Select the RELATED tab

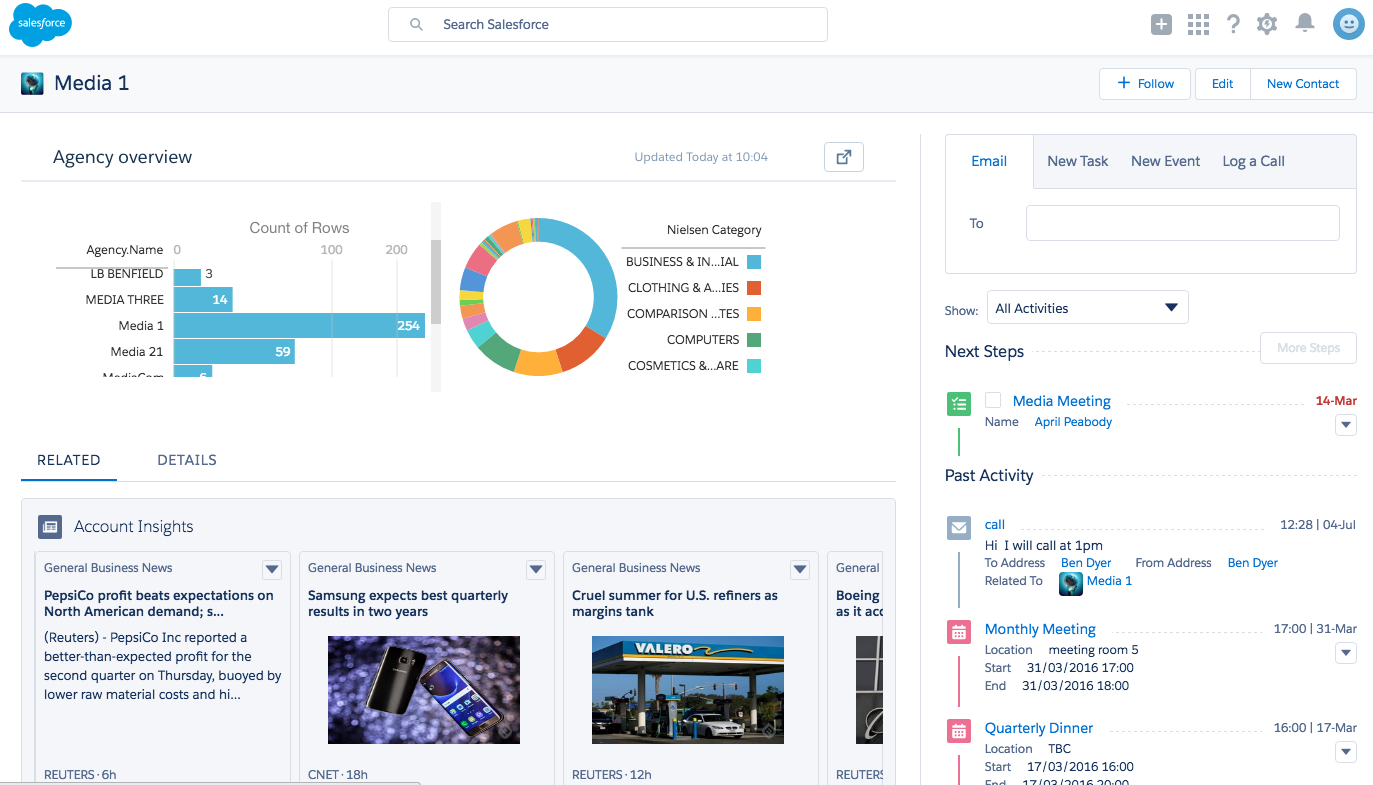69,460
